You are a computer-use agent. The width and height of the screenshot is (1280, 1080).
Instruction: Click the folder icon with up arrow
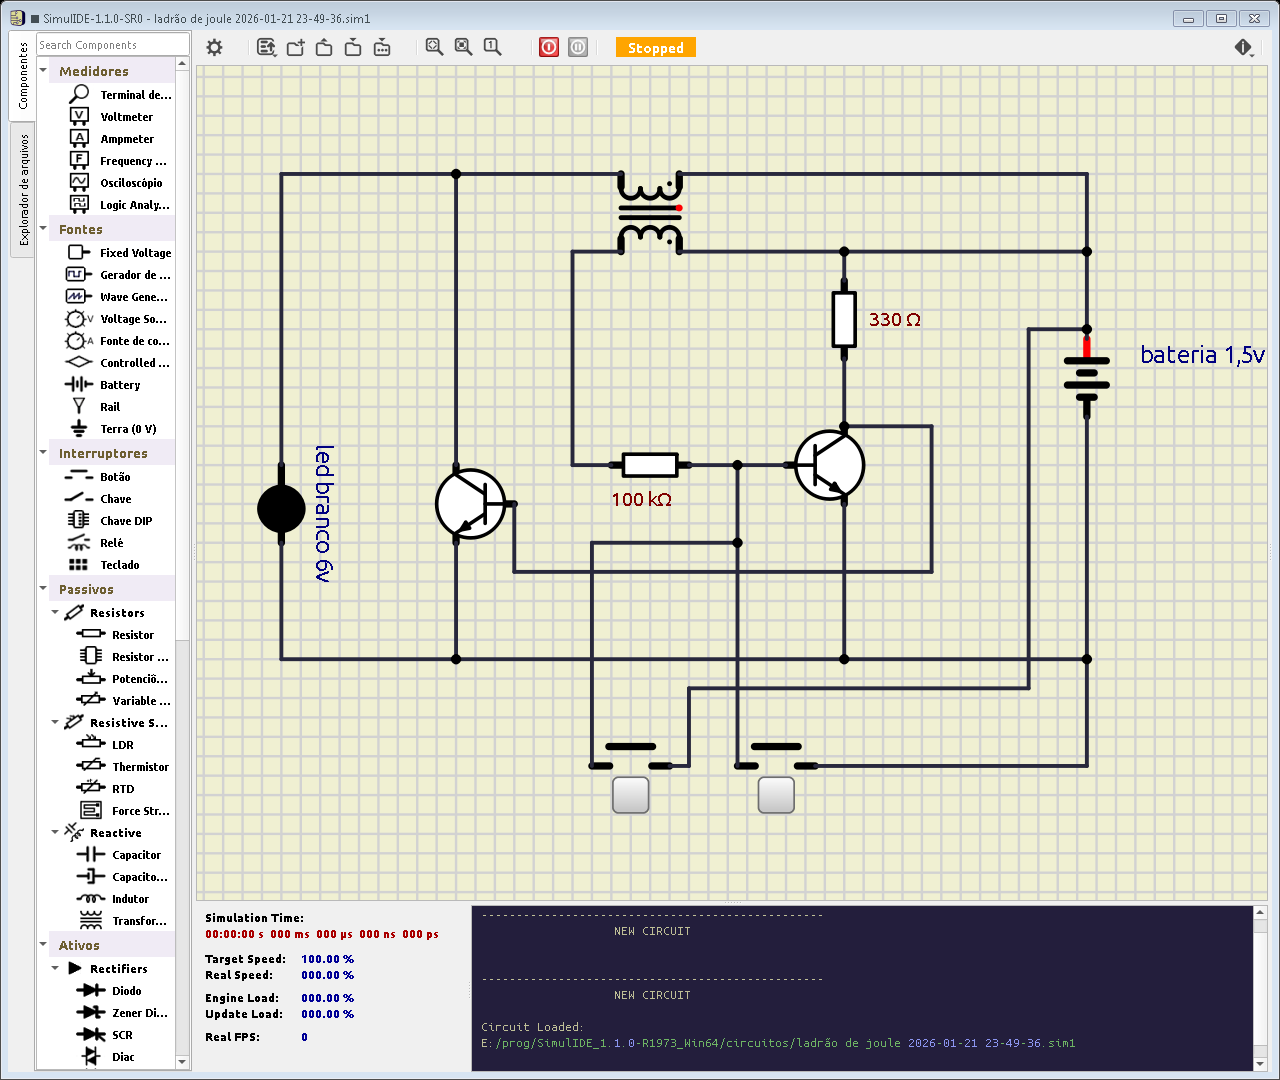[x=324, y=47]
